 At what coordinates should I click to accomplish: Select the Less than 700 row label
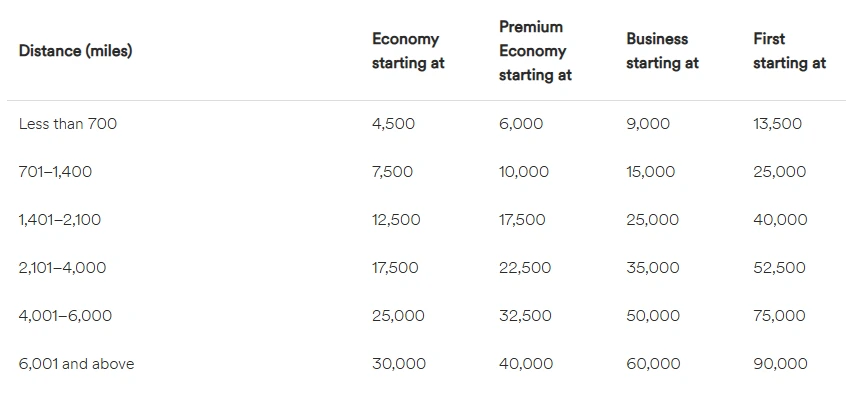point(68,124)
